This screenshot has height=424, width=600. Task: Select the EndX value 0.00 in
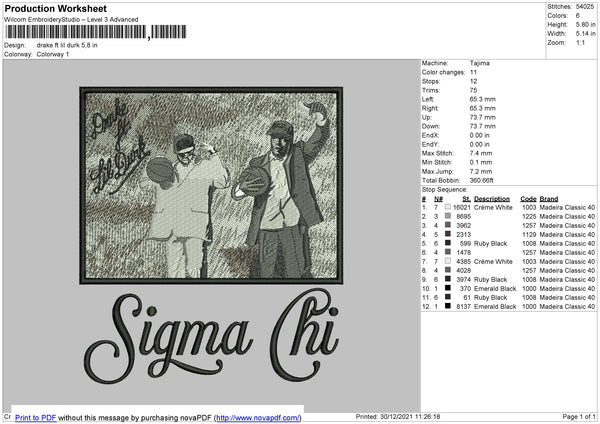479,135
